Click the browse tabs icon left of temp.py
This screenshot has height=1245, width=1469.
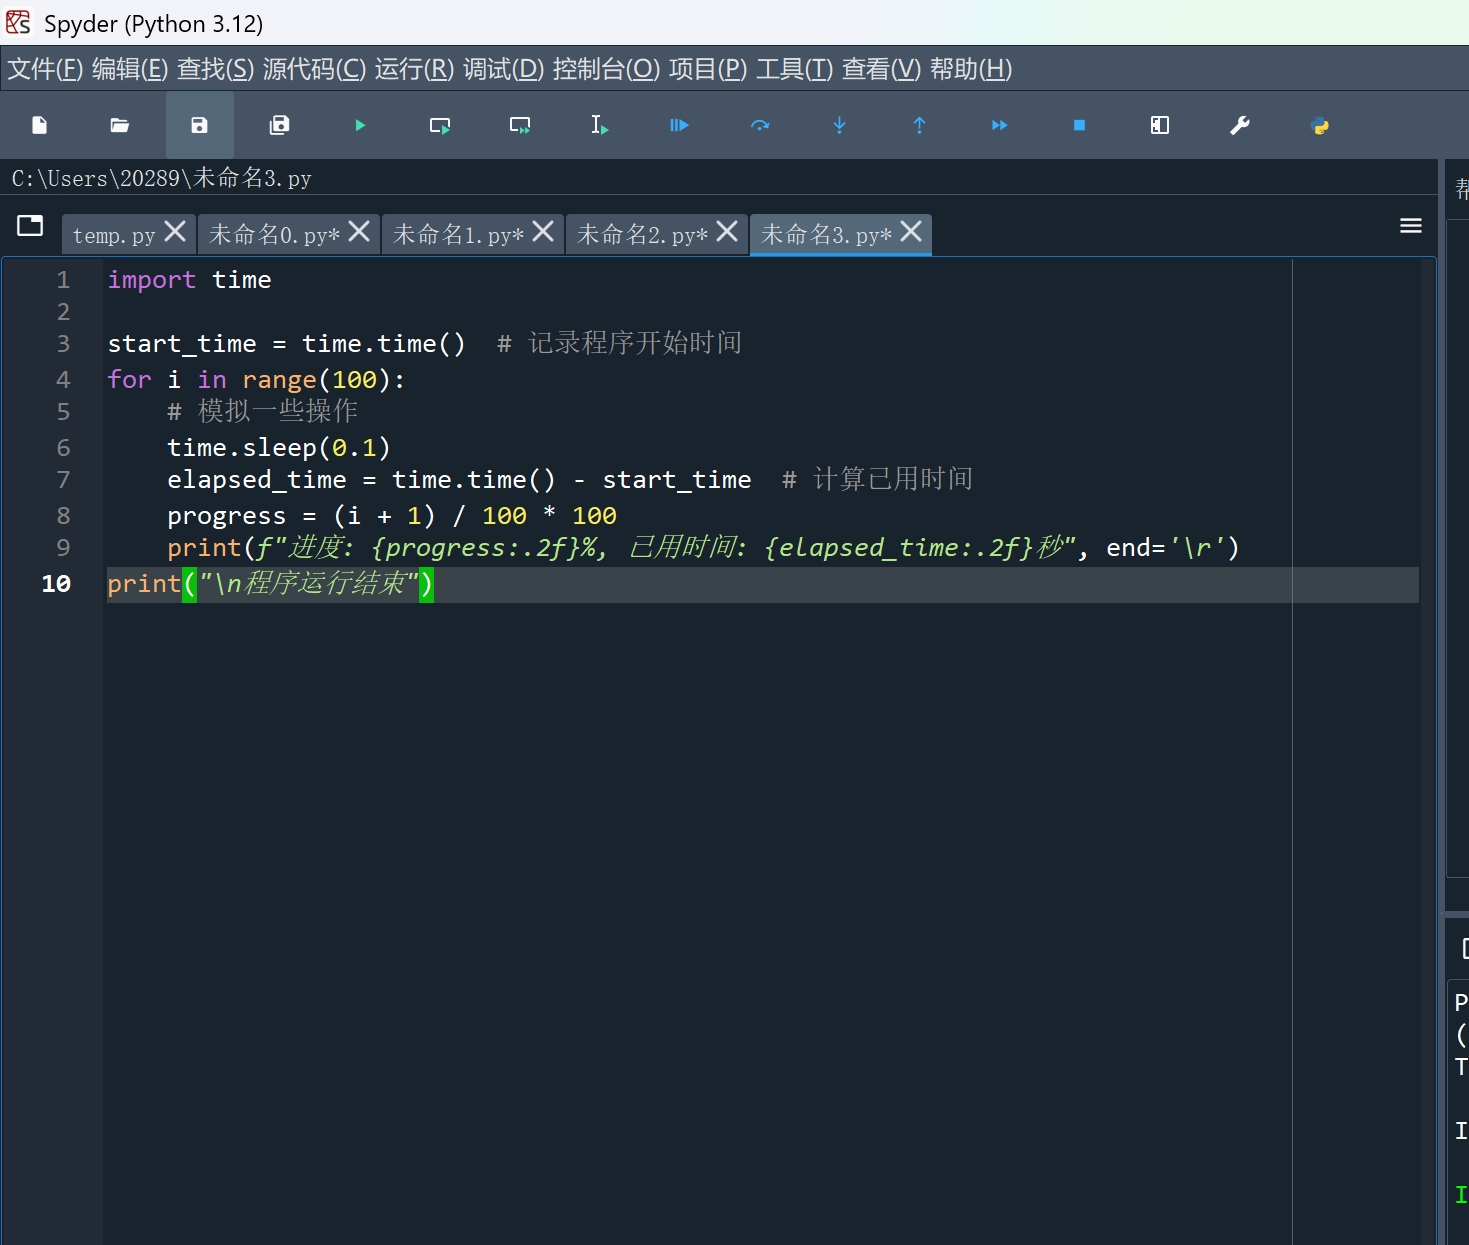click(x=30, y=226)
